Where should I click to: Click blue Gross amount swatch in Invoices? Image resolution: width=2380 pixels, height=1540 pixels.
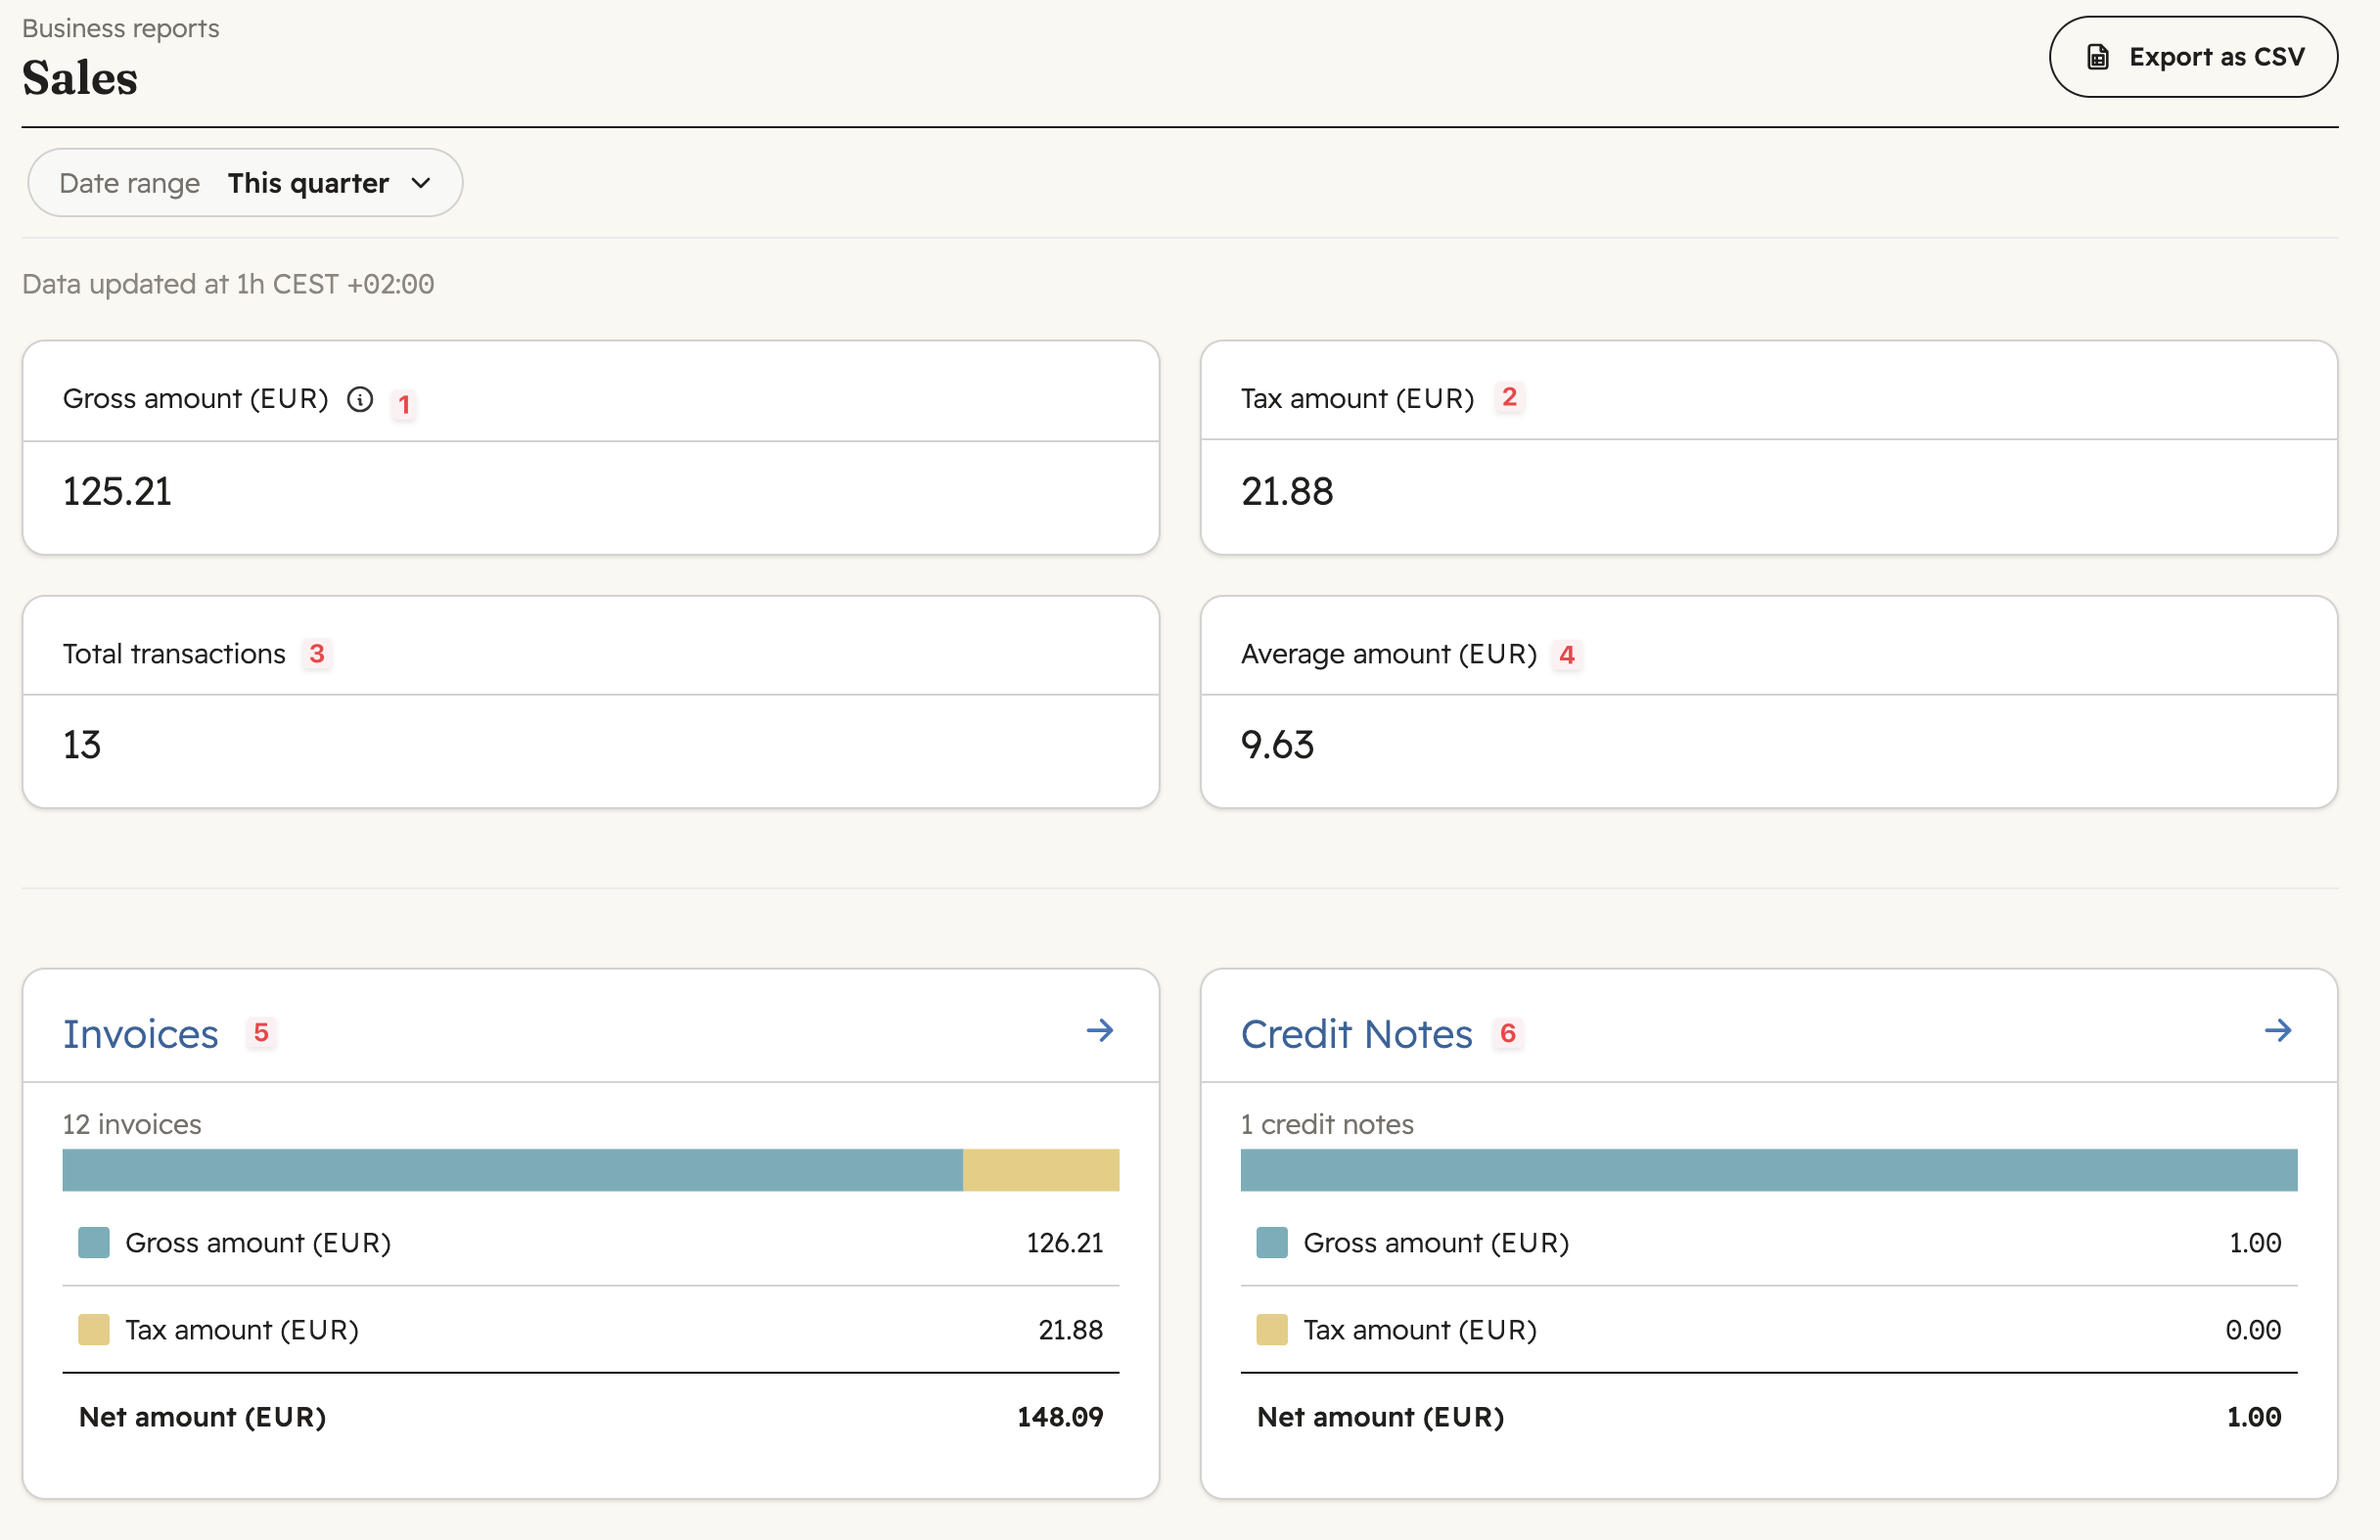pyautogui.click(x=94, y=1242)
